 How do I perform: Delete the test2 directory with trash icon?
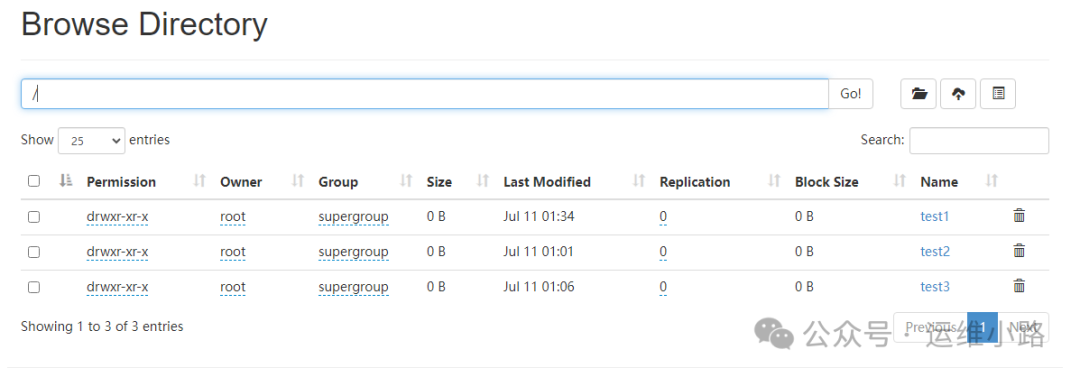pos(1019,251)
